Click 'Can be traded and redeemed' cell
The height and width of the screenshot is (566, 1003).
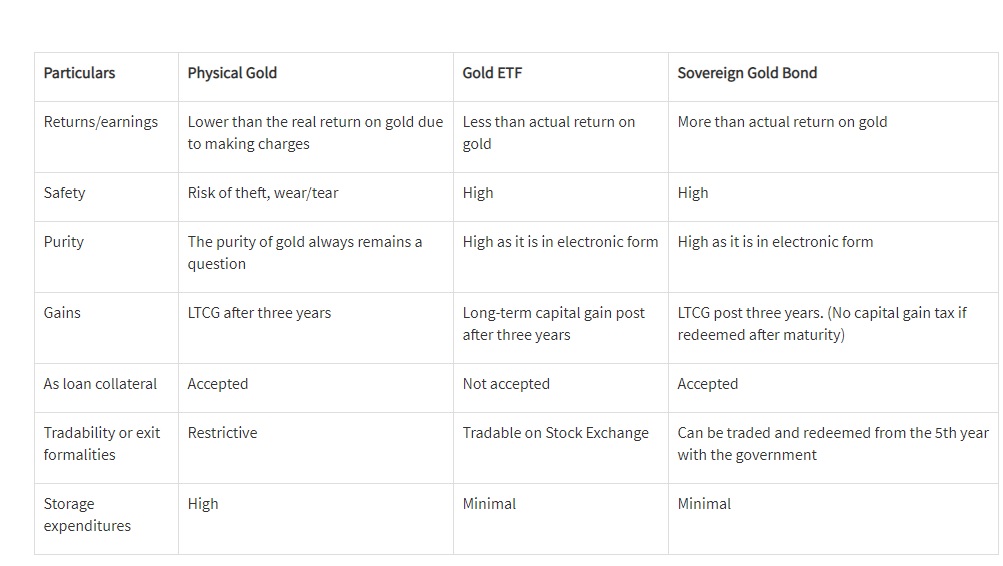coord(832,444)
